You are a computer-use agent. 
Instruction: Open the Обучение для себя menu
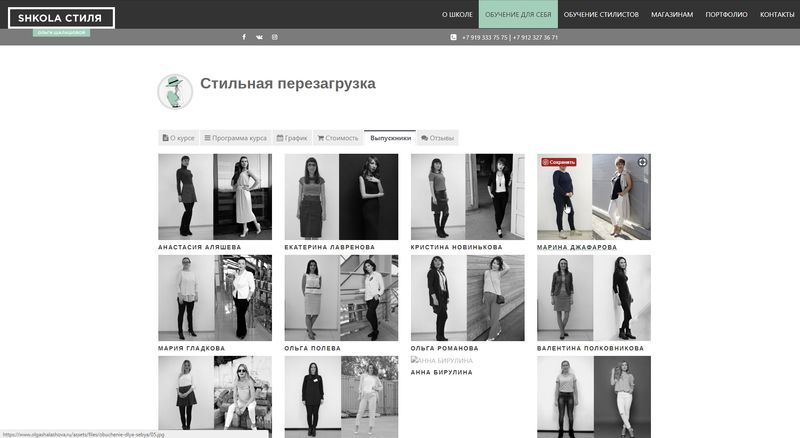518,14
